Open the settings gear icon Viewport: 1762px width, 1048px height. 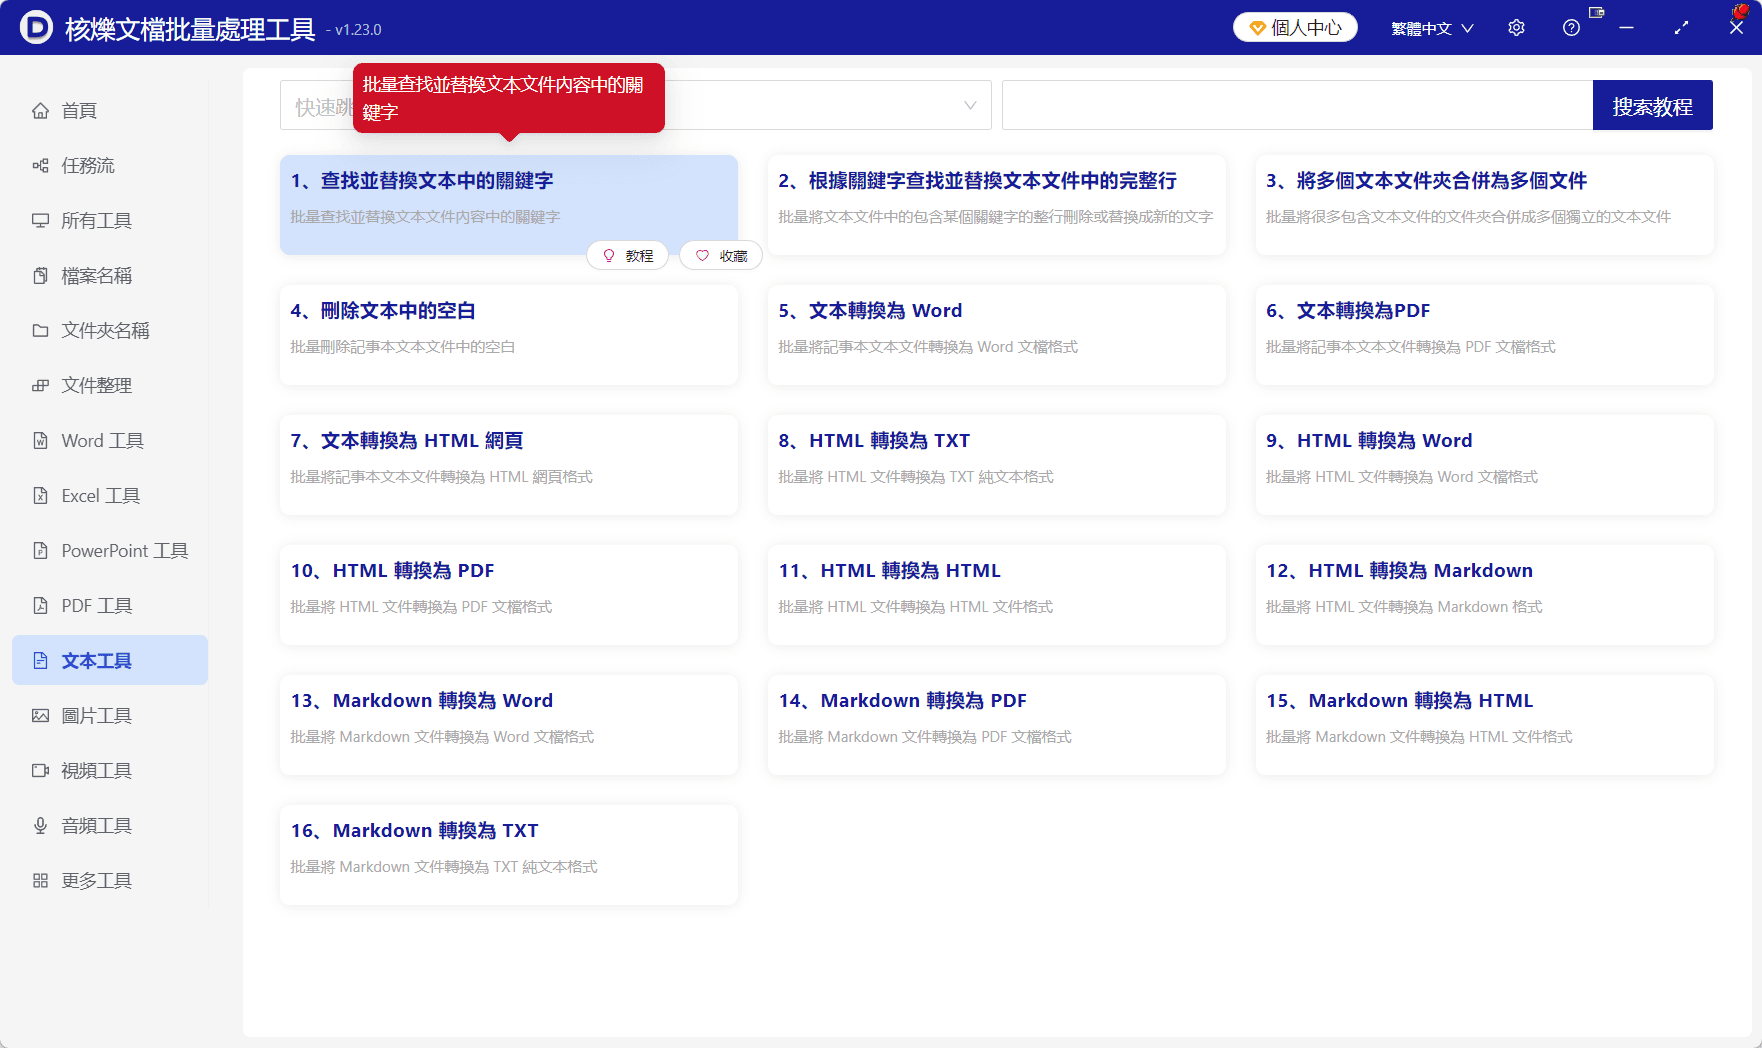click(x=1516, y=28)
